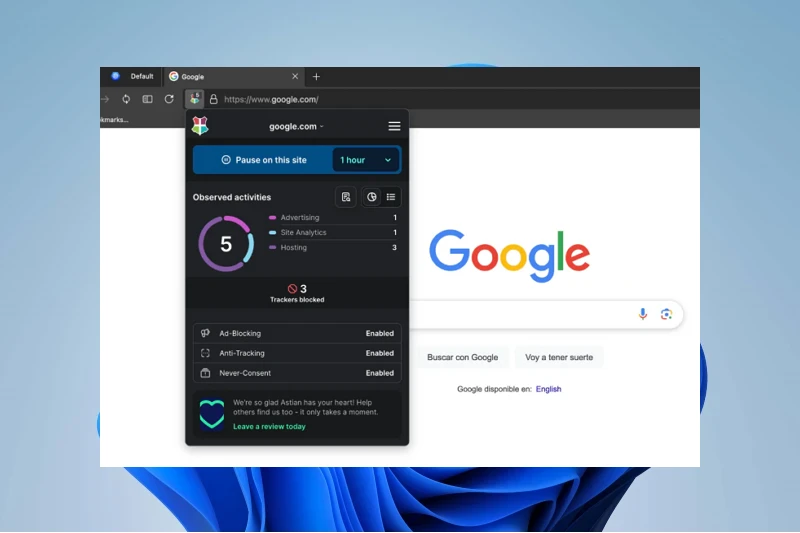Click the Ghostery extension icon in the toolbar
800x533 pixels.
pos(194,99)
